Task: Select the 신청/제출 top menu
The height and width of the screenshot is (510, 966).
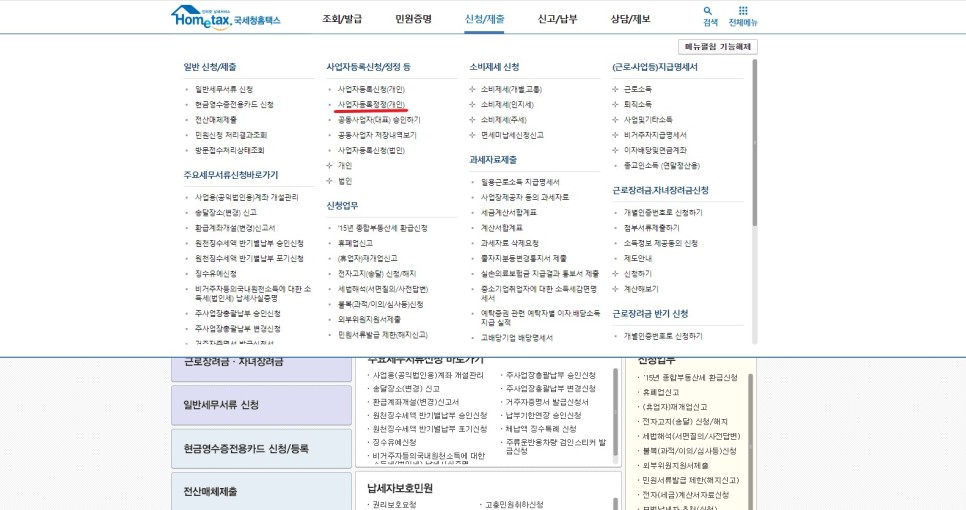Action: (x=484, y=19)
